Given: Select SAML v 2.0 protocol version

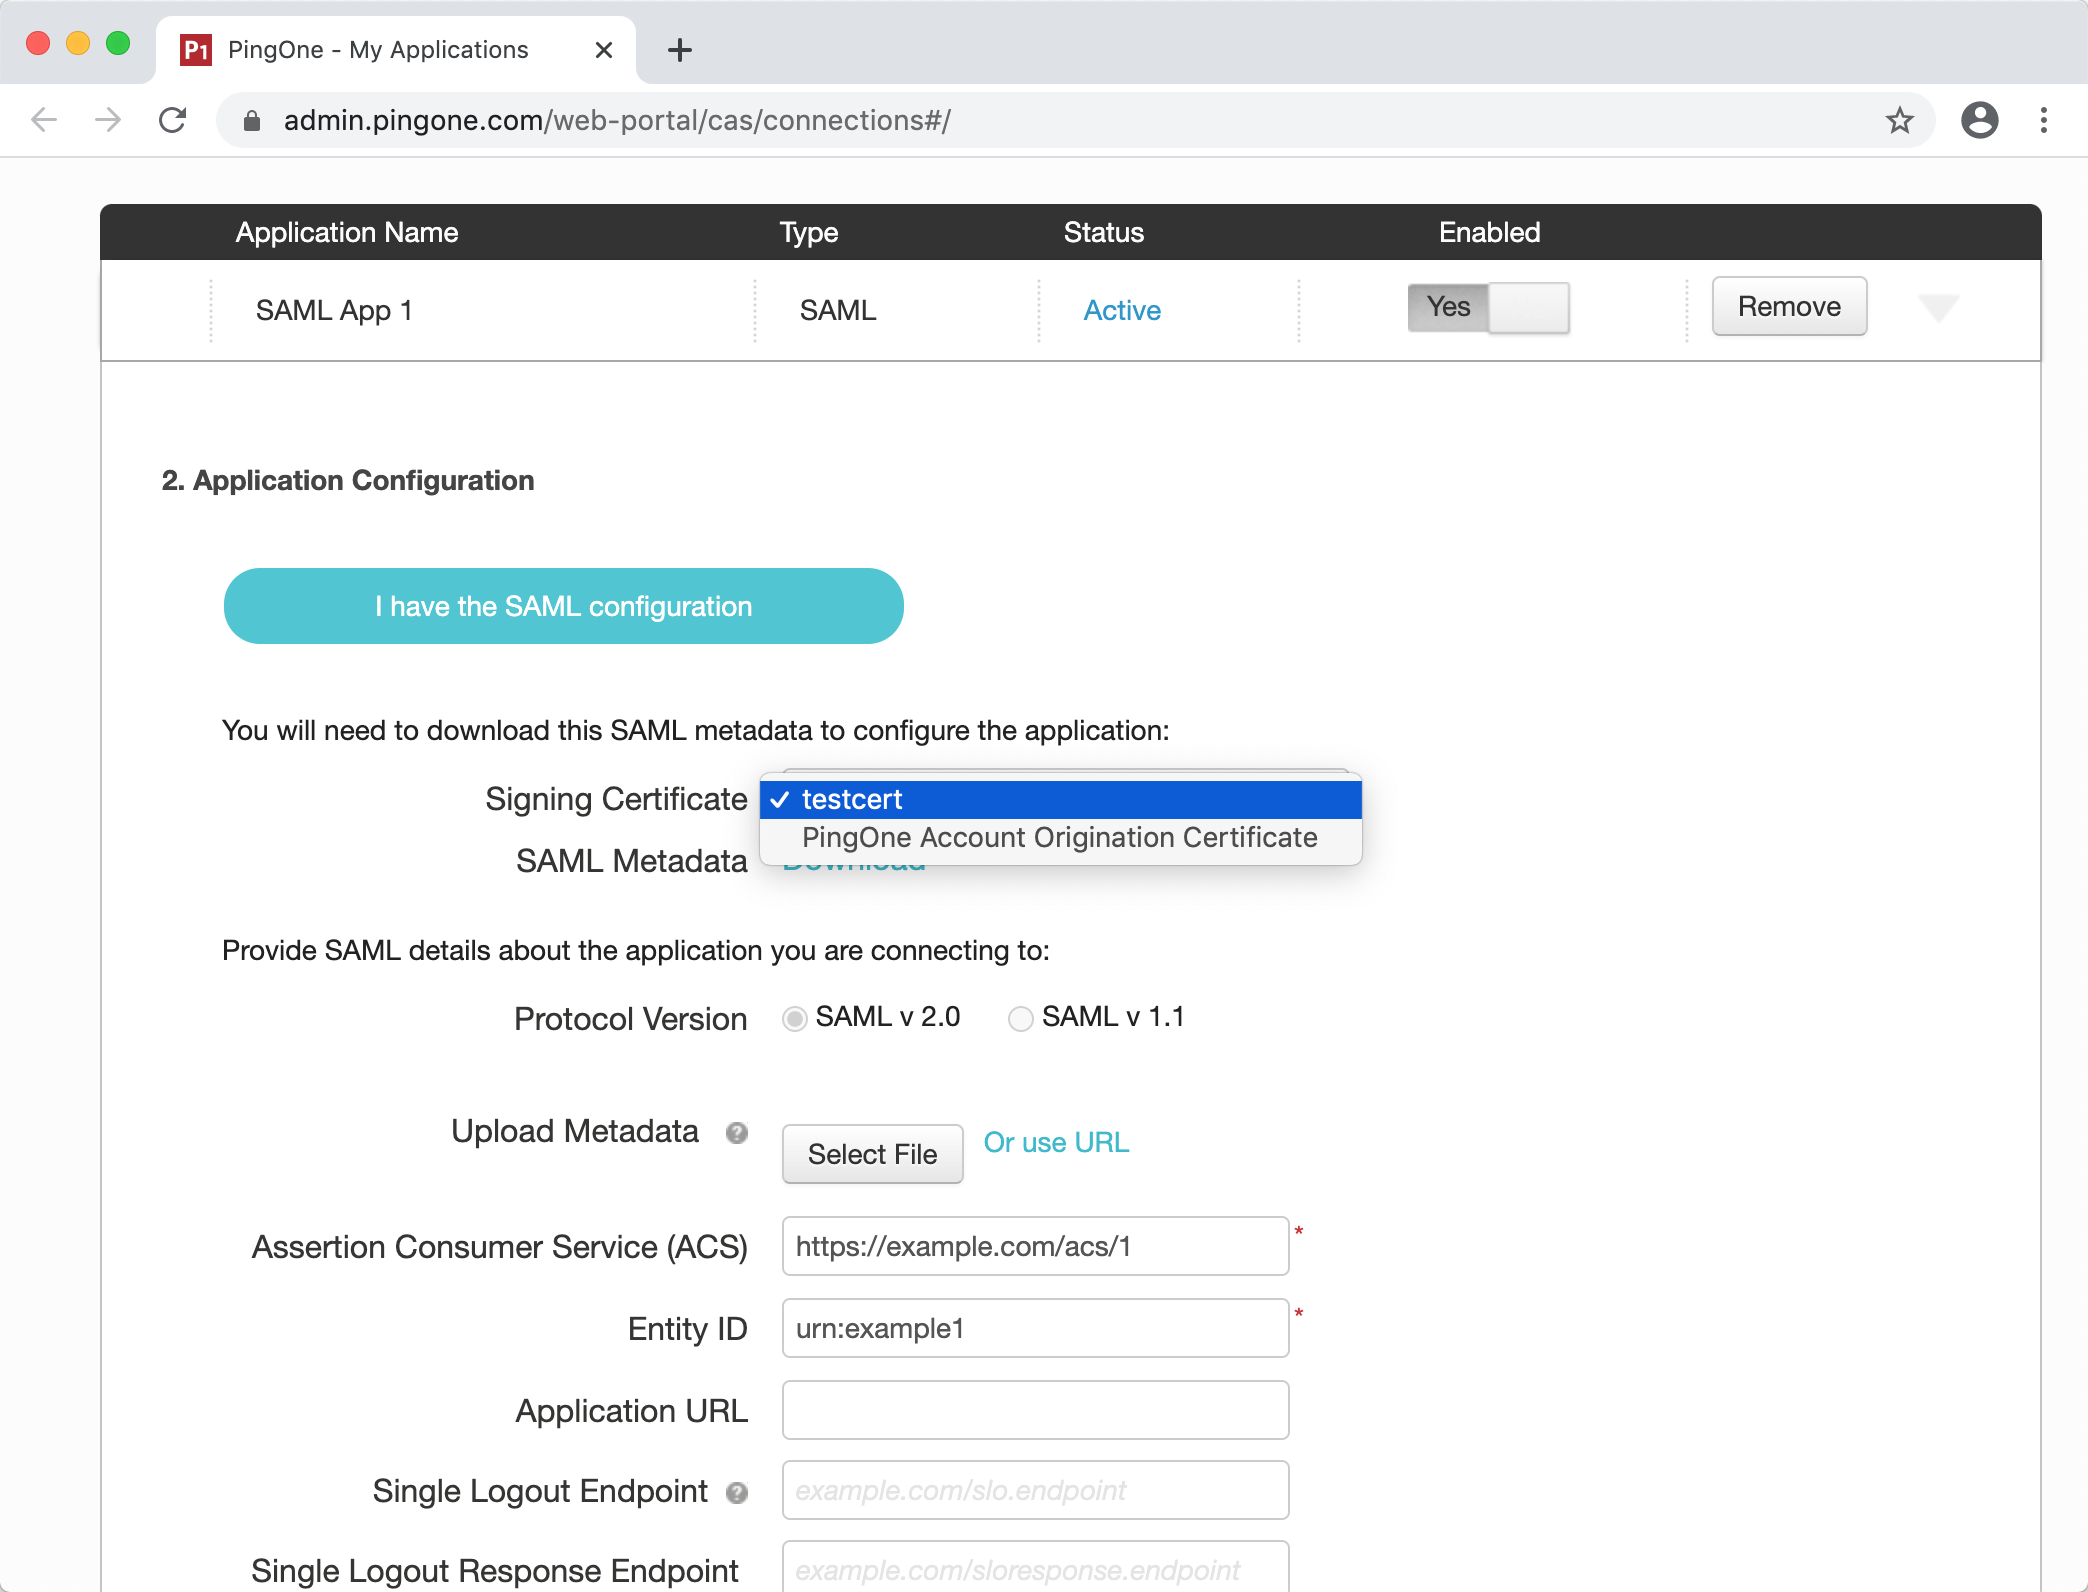Looking at the screenshot, I should (x=795, y=1019).
